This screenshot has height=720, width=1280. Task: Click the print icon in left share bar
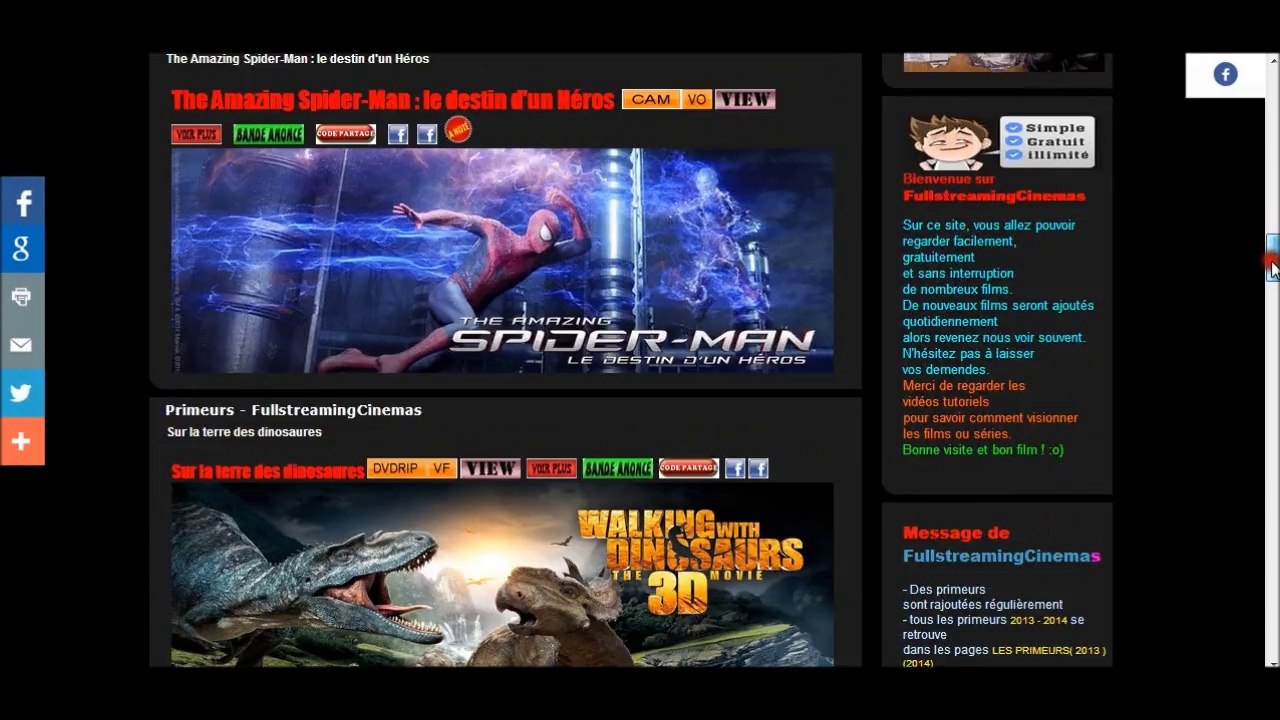pyautogui.click(x=22, y=297)
